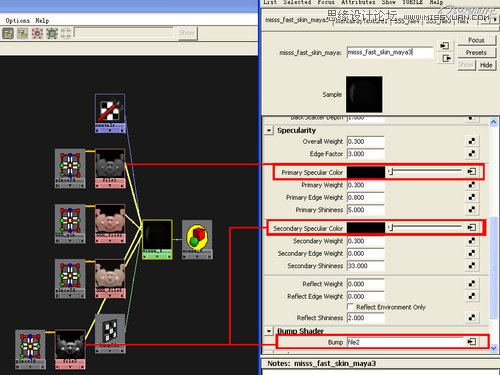Click the Focus button
This screenshot has height=375, width=500.
click(x=476, y=40)
